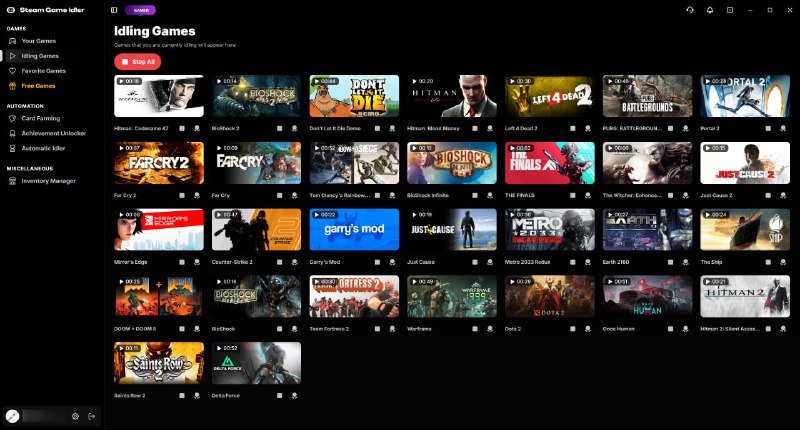The image size is (800, 430).
Task: Click the 'Dota 2' game title text
Action: click(513, 329)
